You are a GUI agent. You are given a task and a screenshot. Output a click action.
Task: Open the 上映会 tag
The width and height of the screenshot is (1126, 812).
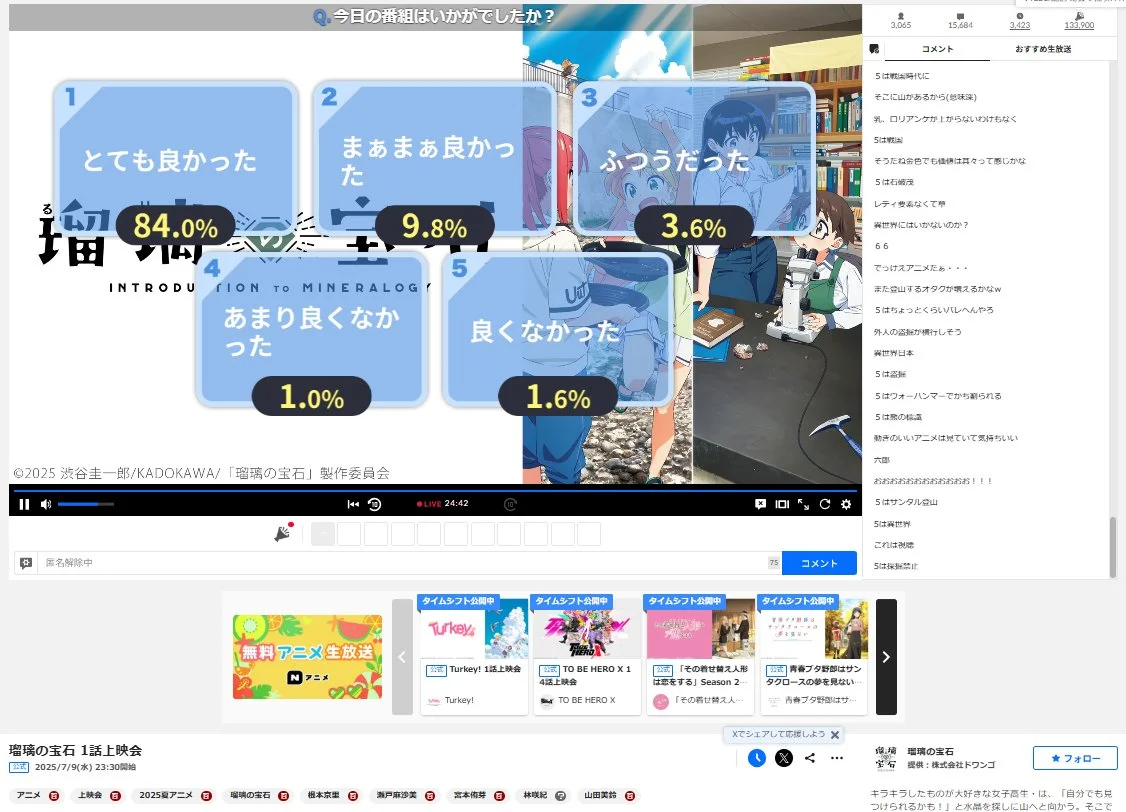[x=90, y=795]
